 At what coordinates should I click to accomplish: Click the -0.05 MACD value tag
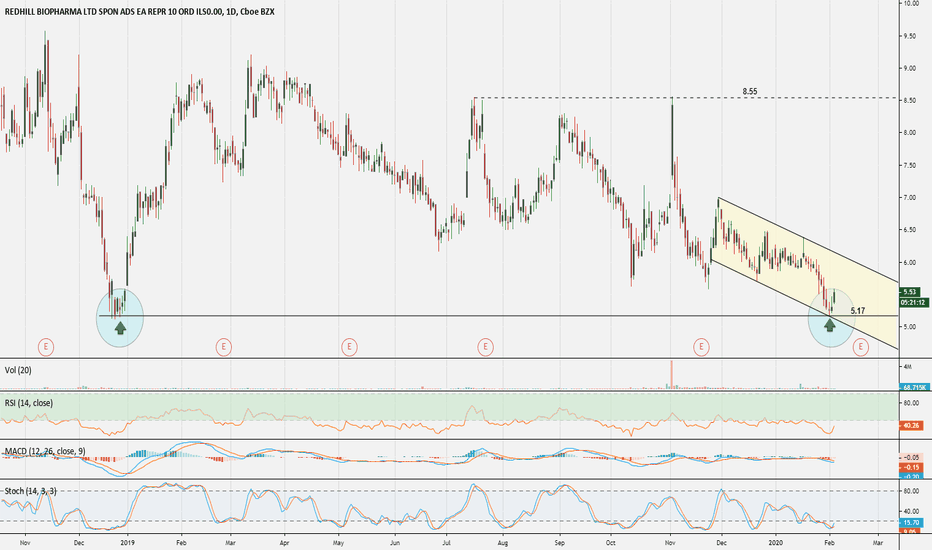[x=911, y=457]
